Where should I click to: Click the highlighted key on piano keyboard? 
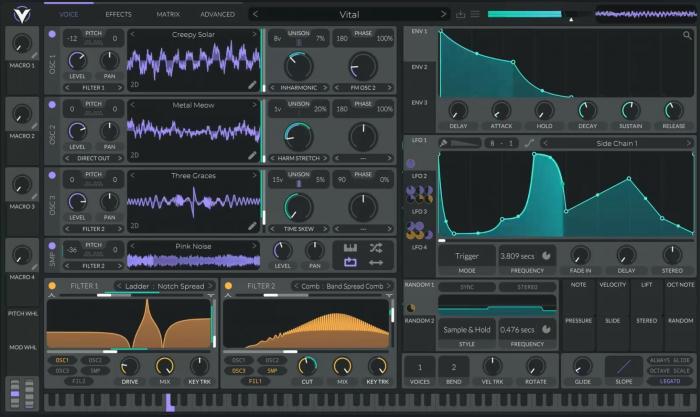pyautogui.click(x=170, y=403)
